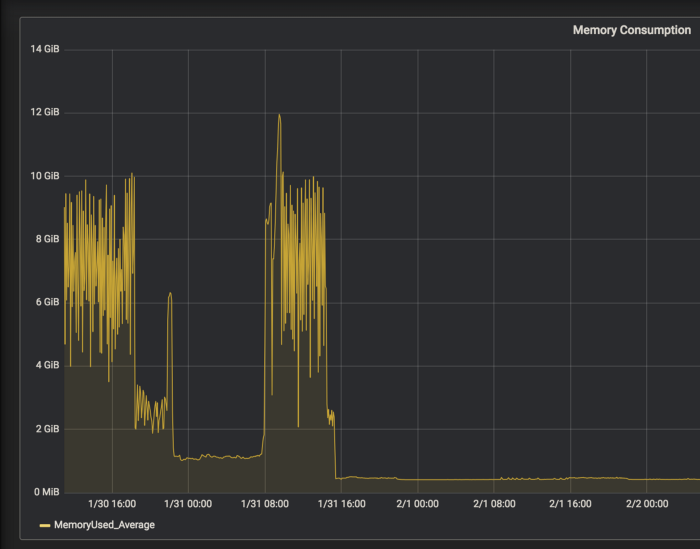This screenshot has width=700, height=549.
Task: Click the 14 GiB axis label
Action: [x=45, y=49]
